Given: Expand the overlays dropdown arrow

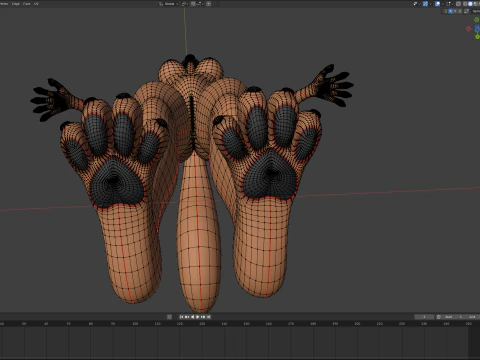Looking at the screenshot, I should [x=443, y=4].
